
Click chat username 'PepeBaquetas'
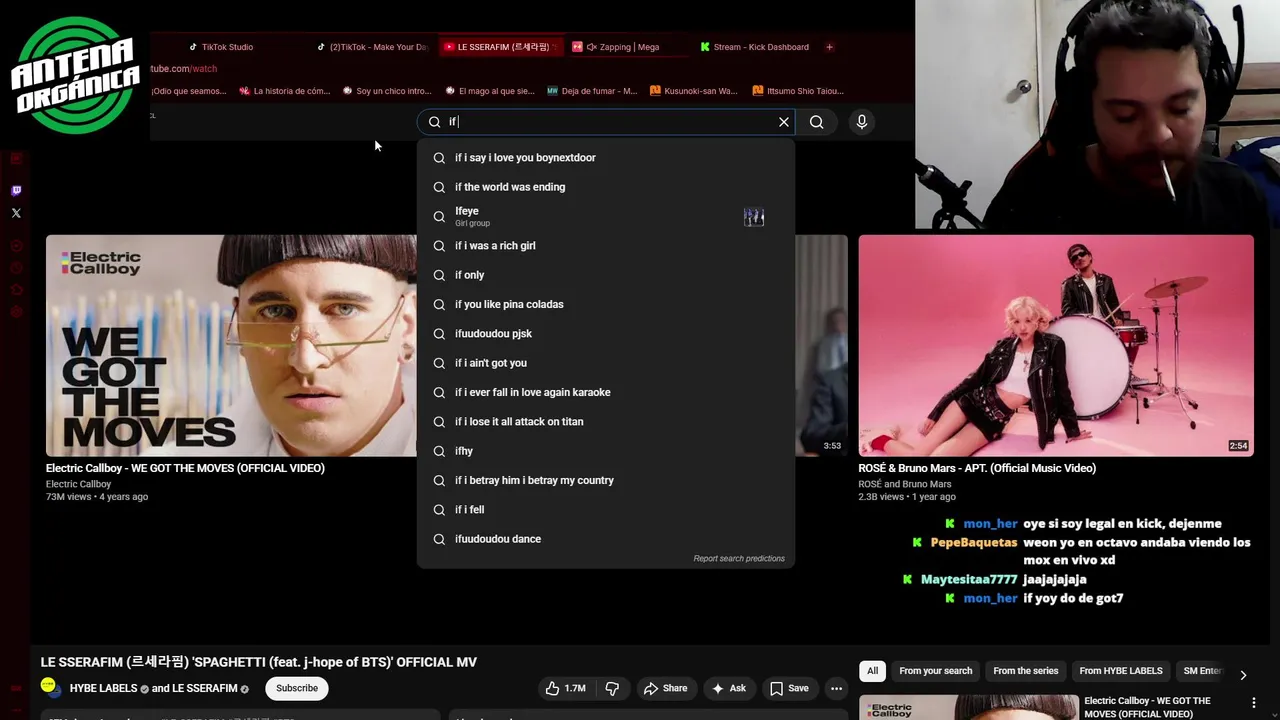coord(974,542)
